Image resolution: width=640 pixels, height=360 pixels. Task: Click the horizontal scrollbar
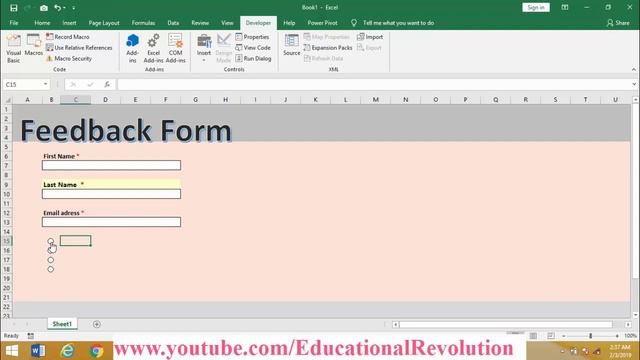(x=505, y=324)
